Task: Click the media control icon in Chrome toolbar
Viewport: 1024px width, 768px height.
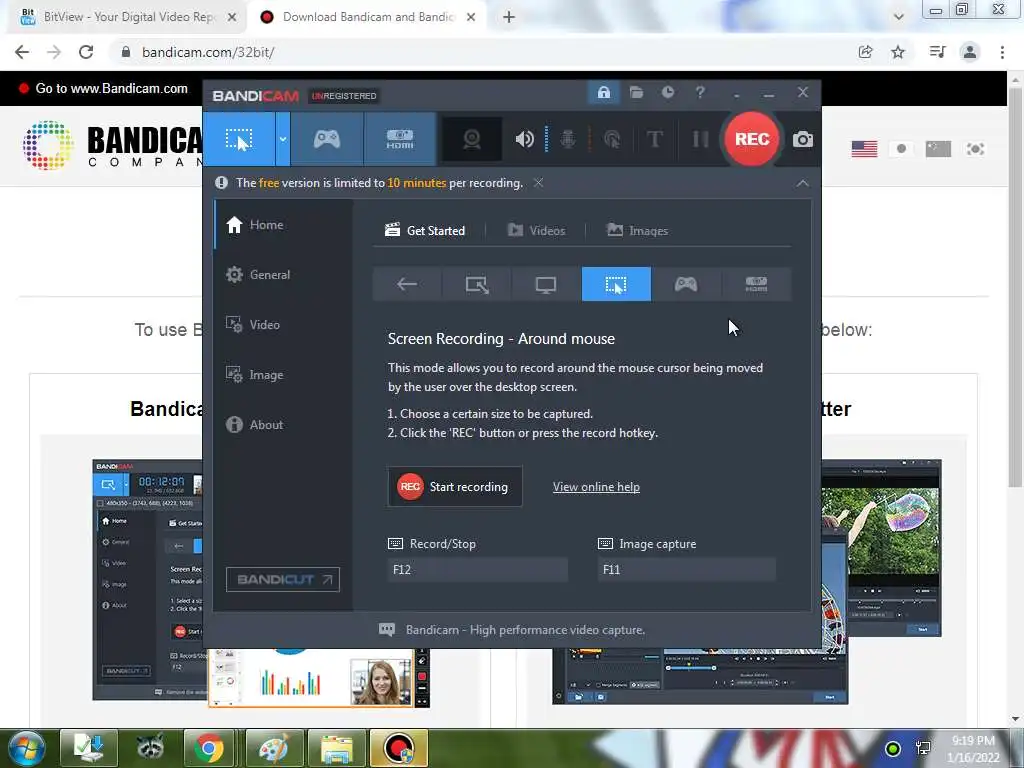Action: tap(937, 52)
